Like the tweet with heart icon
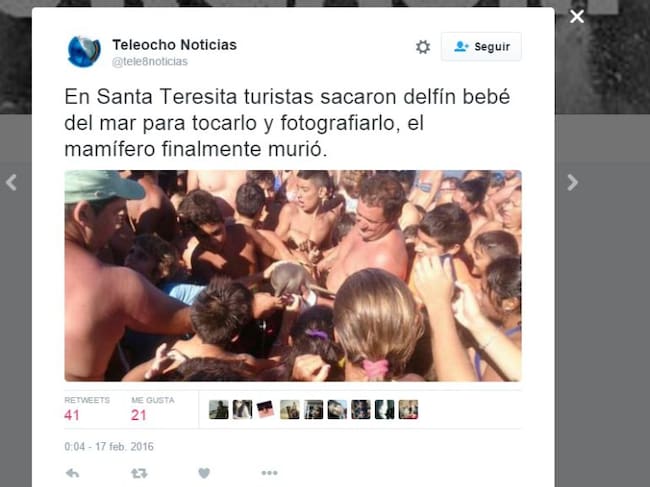This screenshot has height=487, width=650. (x=204, y=473)
